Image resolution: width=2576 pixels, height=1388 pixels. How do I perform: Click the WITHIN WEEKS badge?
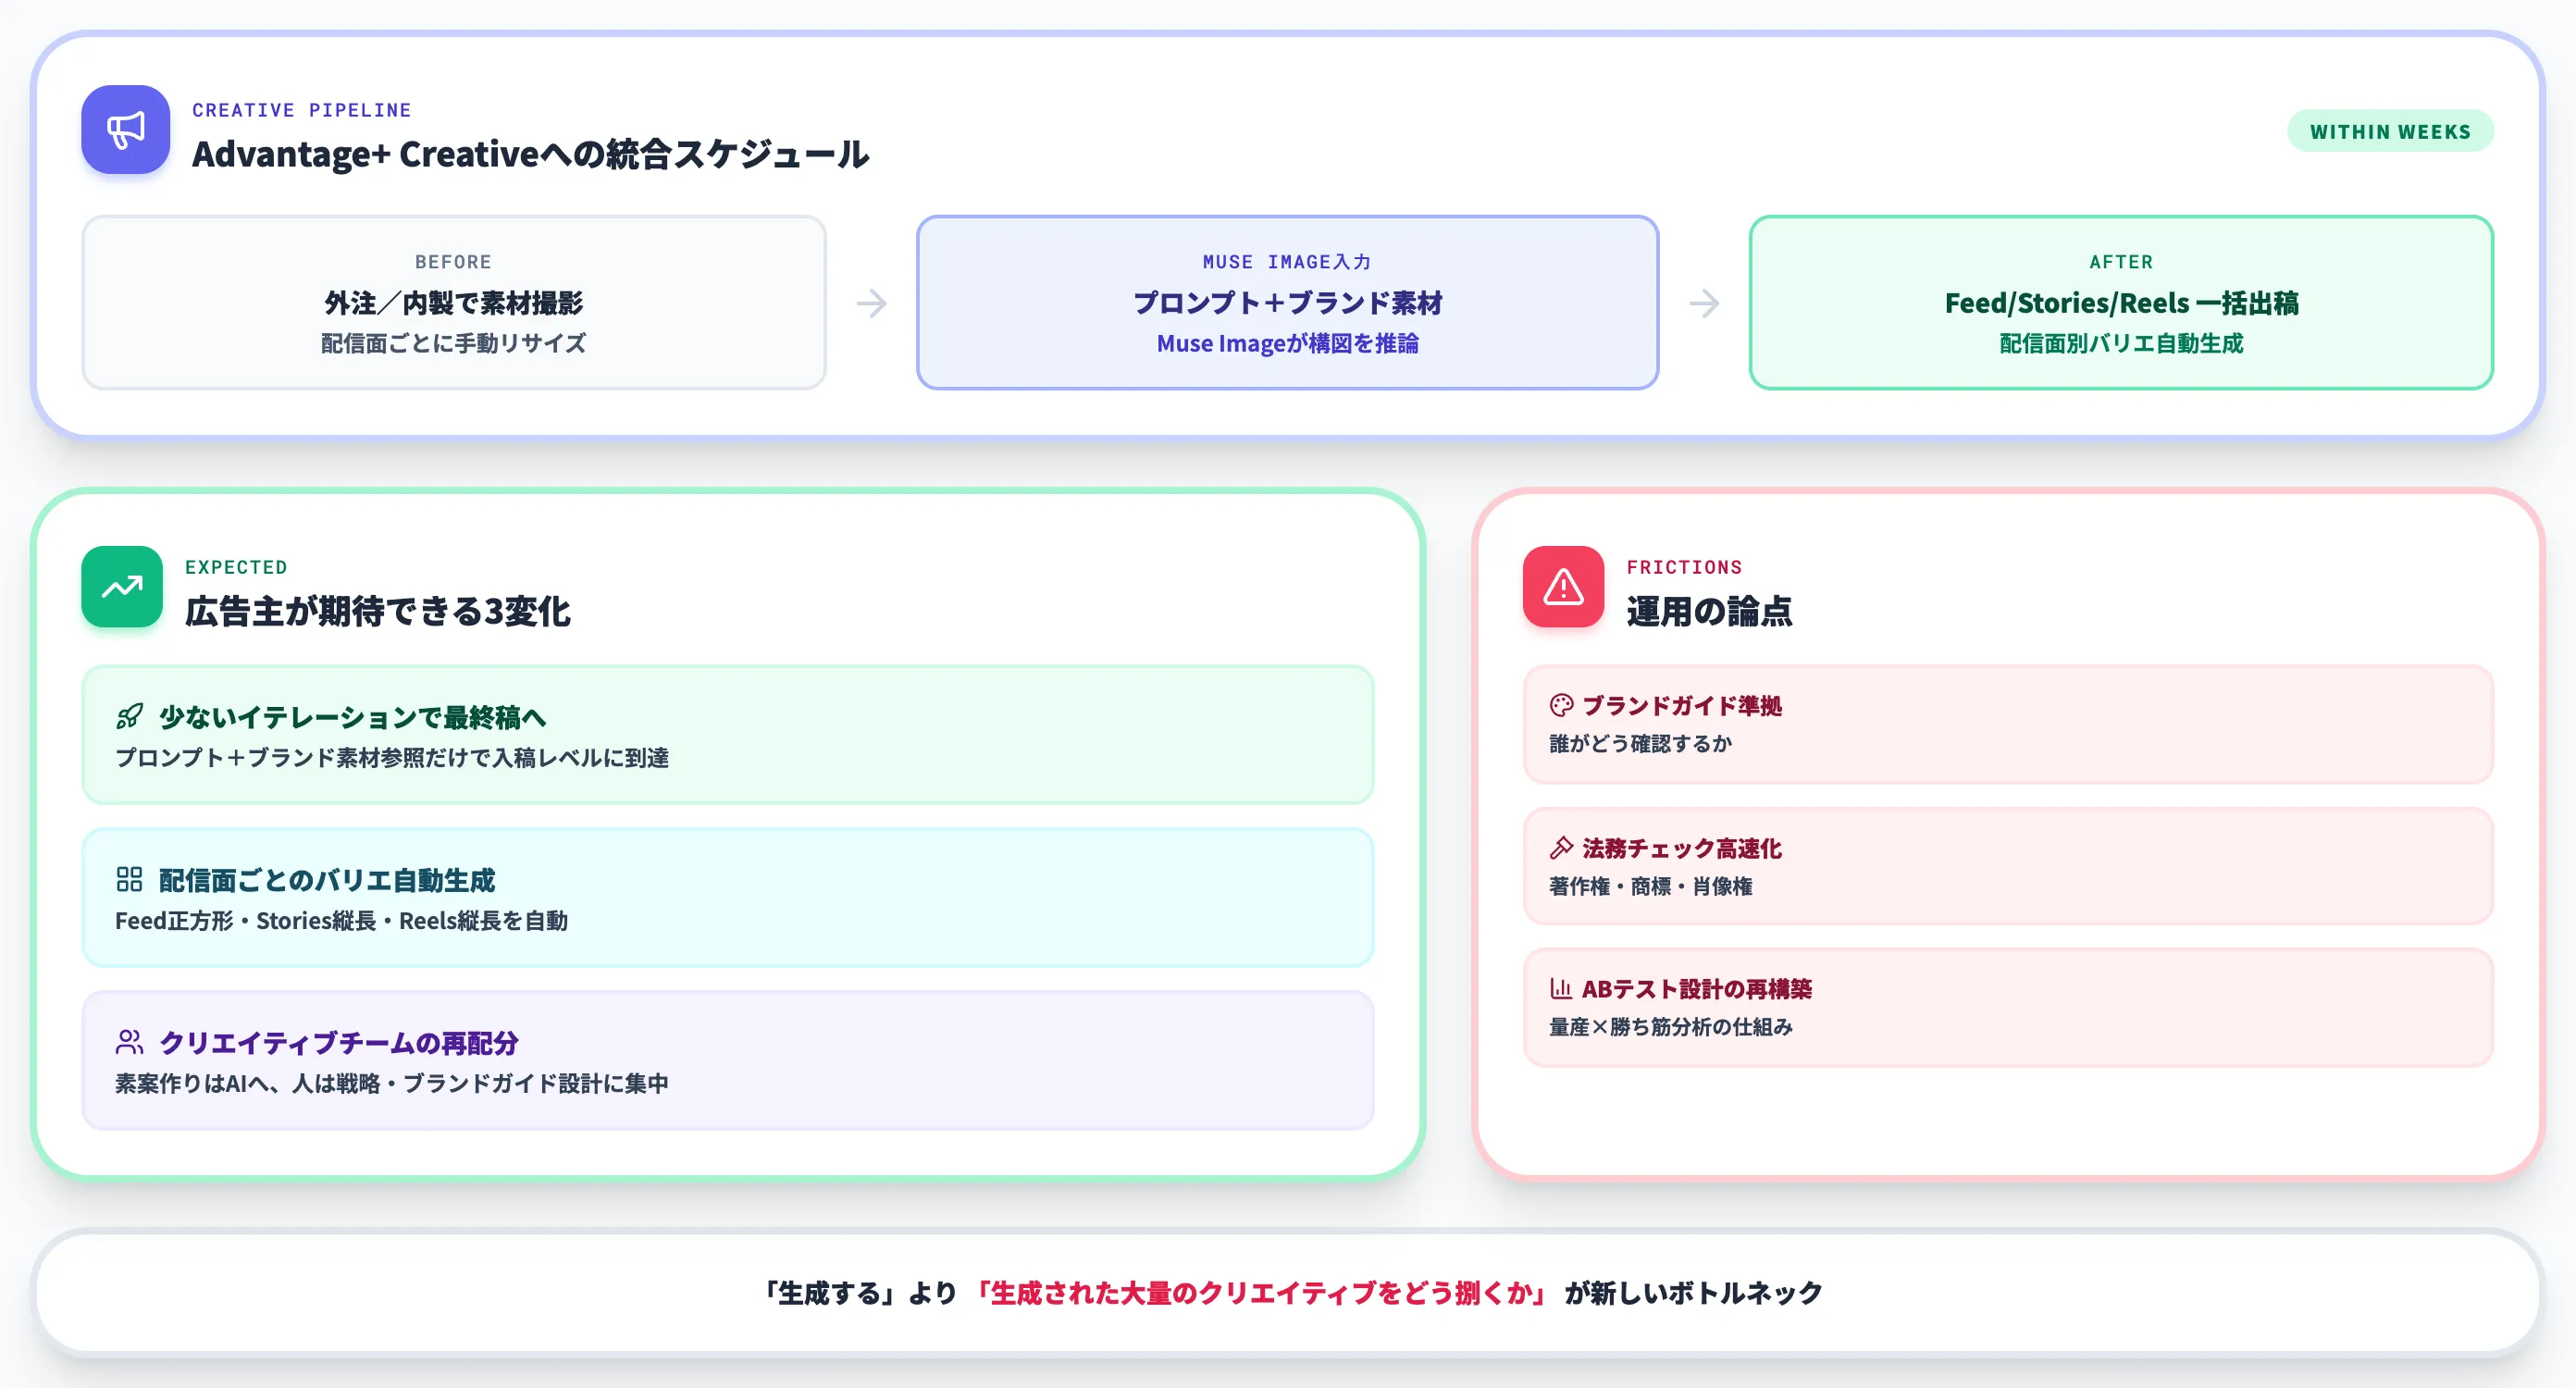click(x=2390, y=132)
